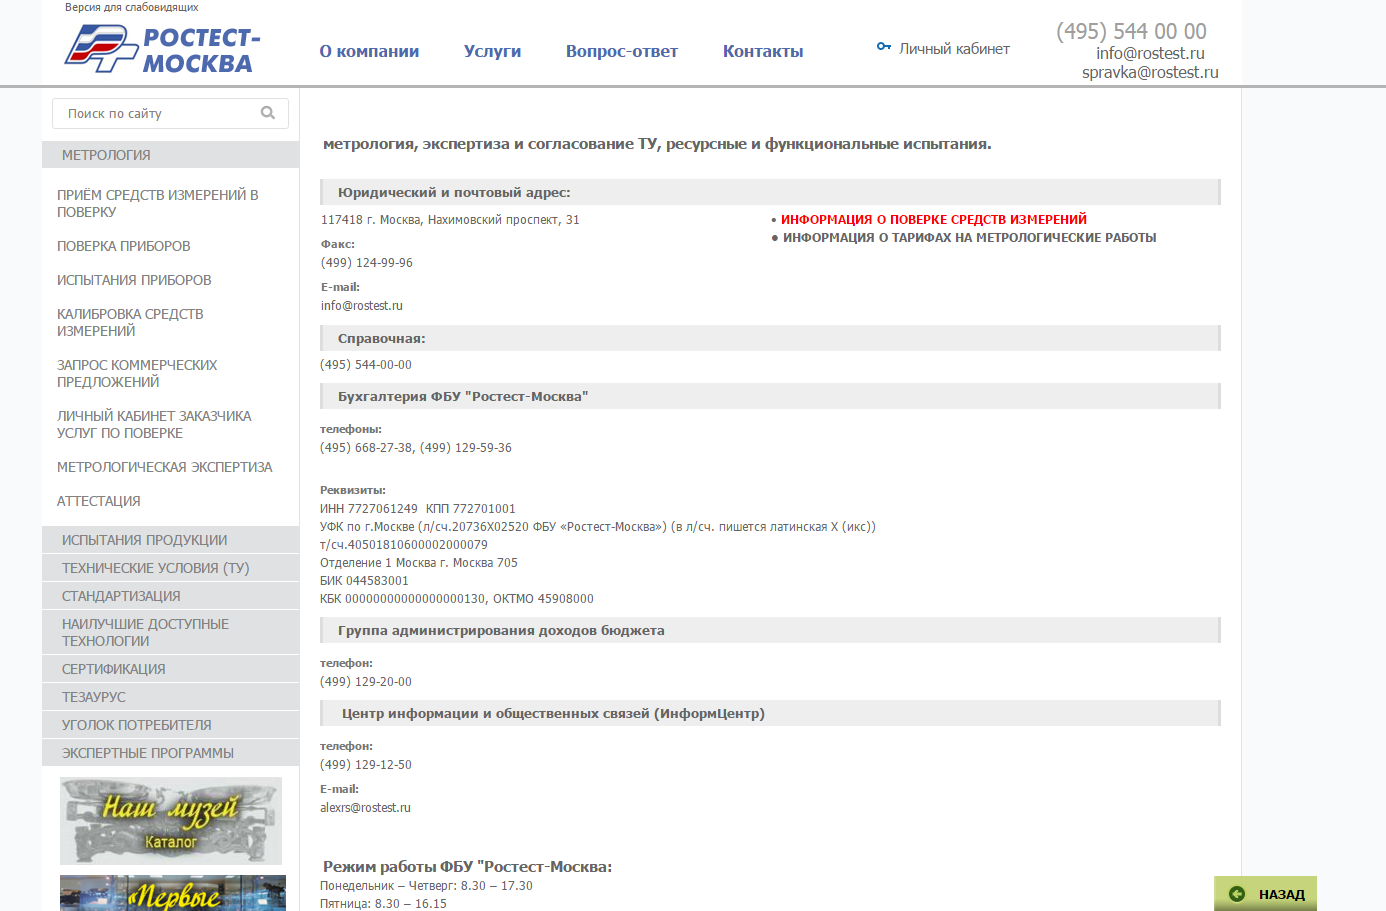This screenshot has width=1386, height=911.
Task: Select МЕТРОЛОГИЯ sidebar section
Action: pyautogui.click(x=170, y=155)
